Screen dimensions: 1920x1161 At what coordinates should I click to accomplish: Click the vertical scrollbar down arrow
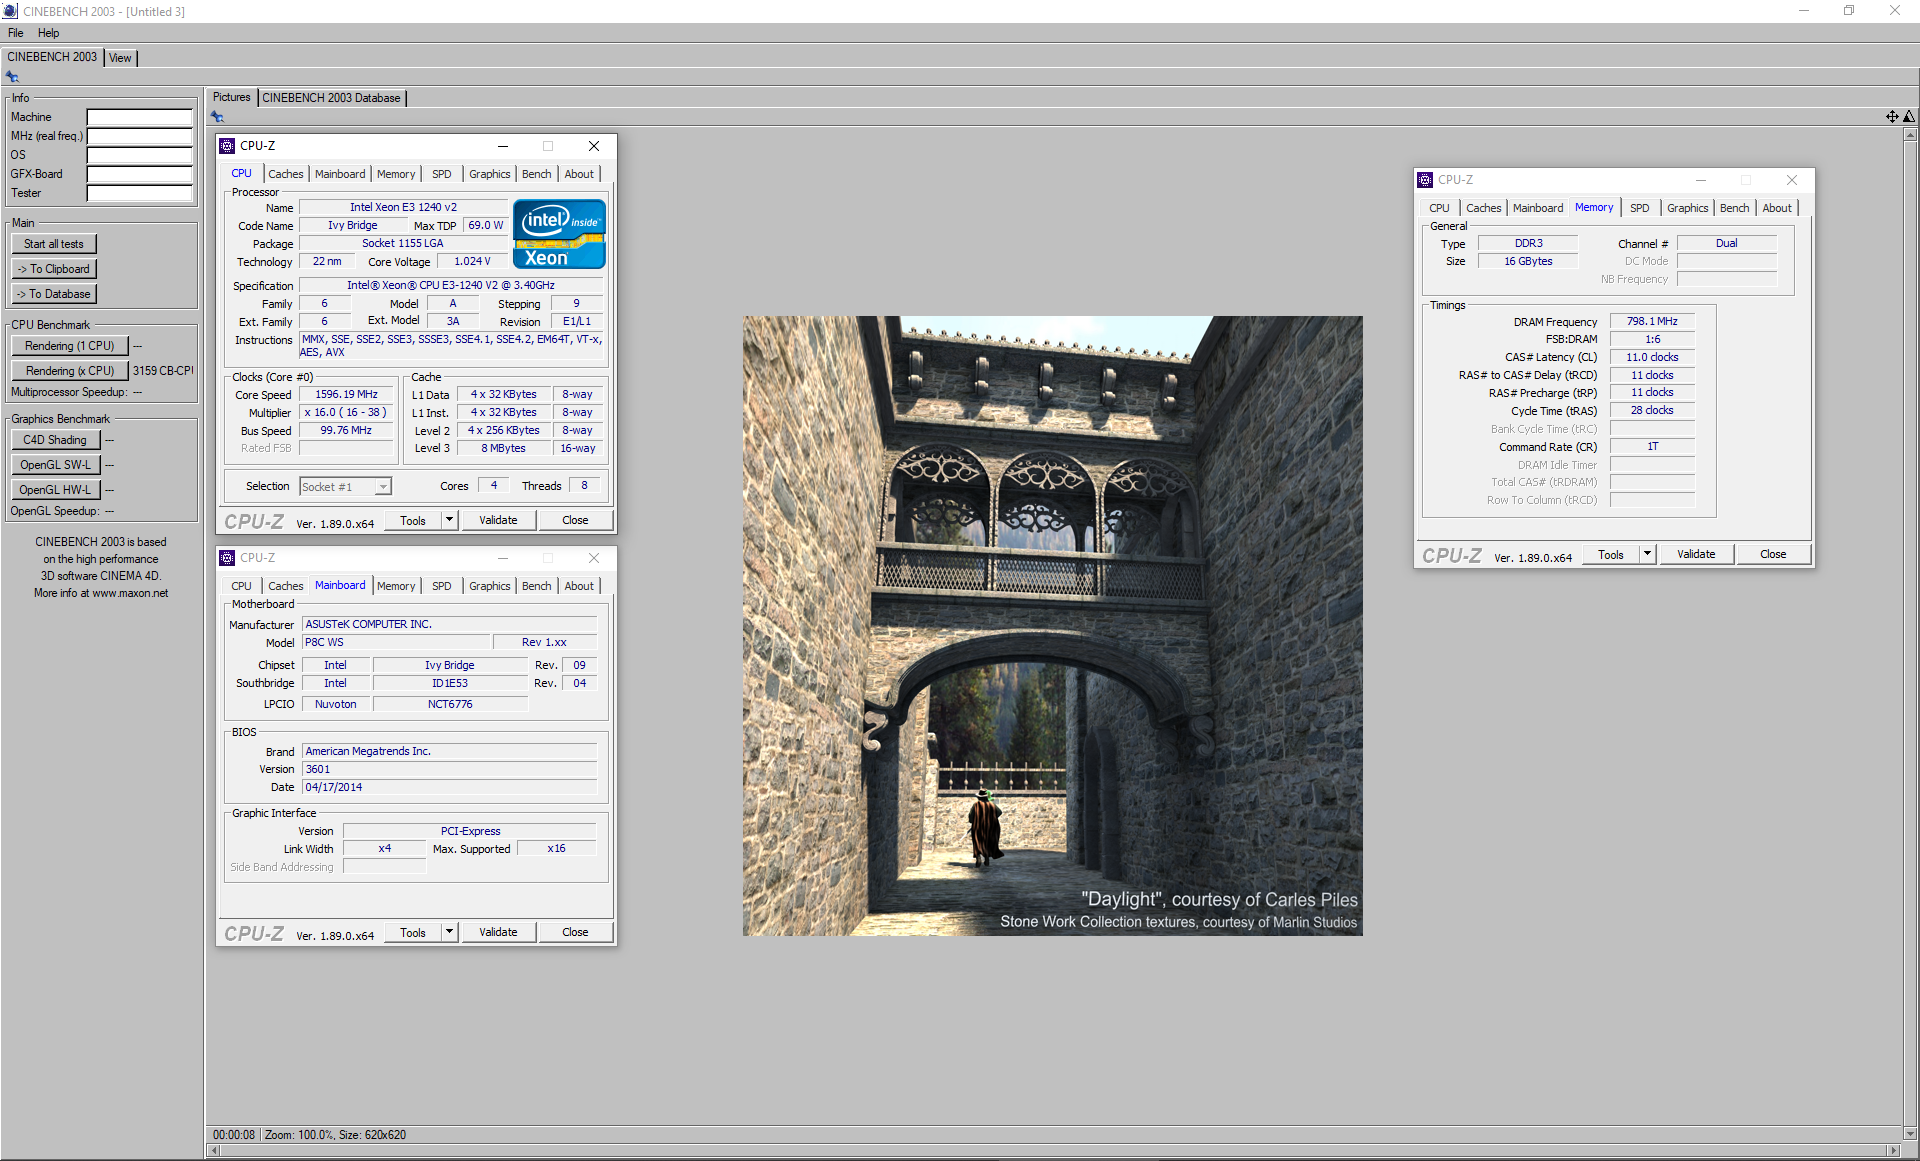click(1911, 1134)
